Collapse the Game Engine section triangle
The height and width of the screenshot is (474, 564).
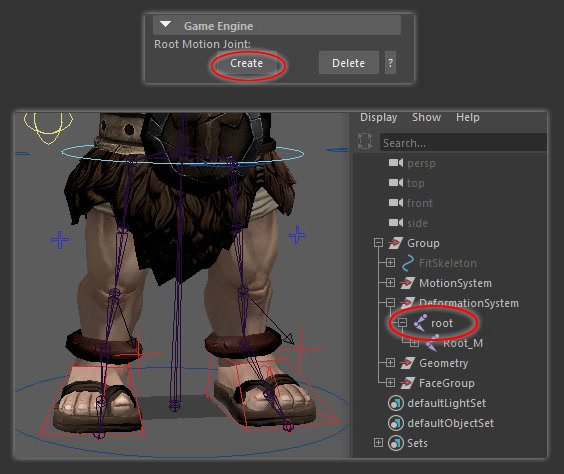pyautogui.click(x=165, y=24)
